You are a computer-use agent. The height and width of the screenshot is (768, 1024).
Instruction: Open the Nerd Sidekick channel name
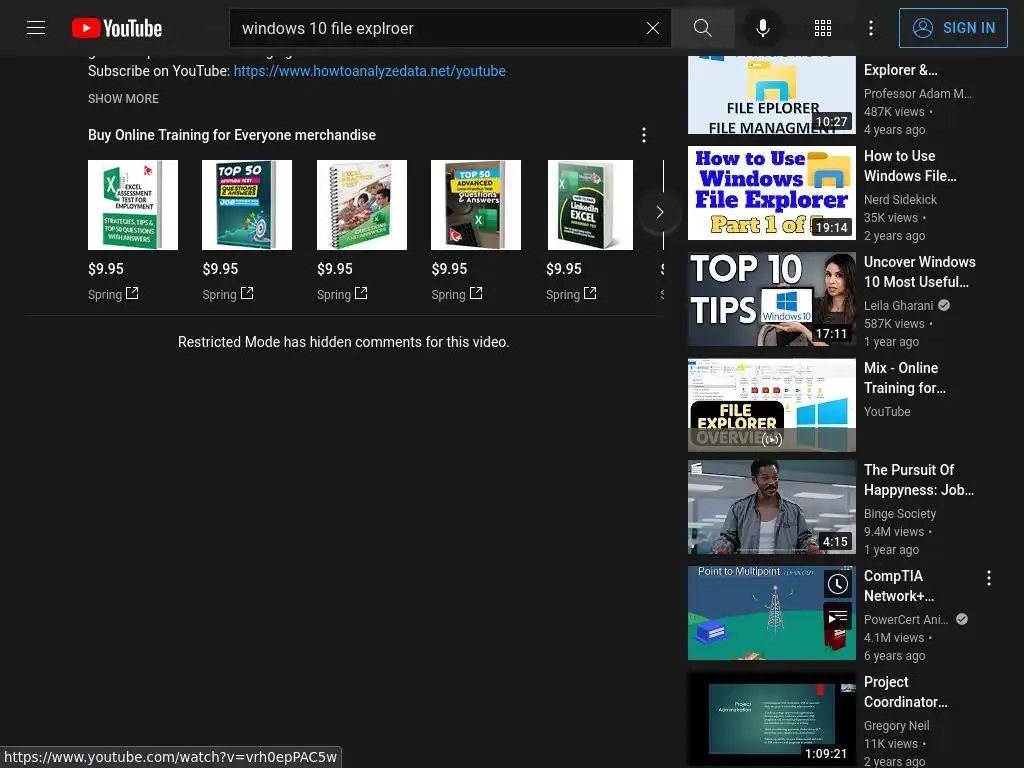(900, 200)
